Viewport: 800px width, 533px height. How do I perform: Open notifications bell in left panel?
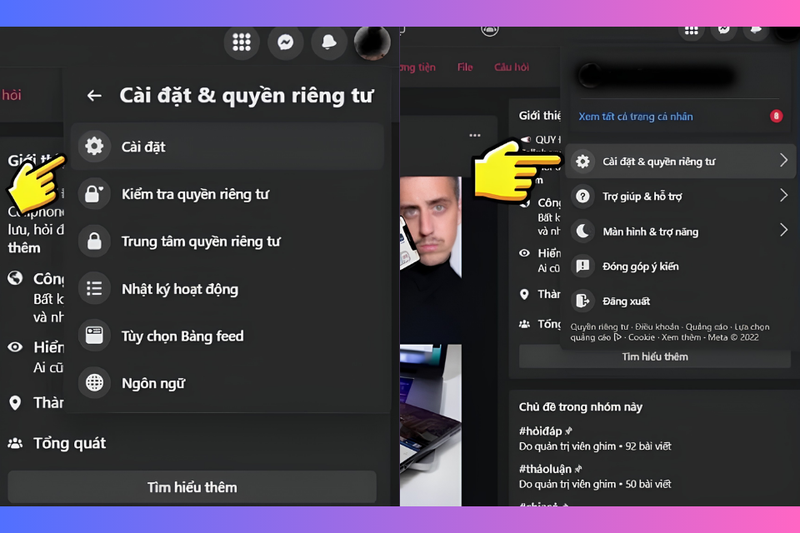tap(329, 42)
